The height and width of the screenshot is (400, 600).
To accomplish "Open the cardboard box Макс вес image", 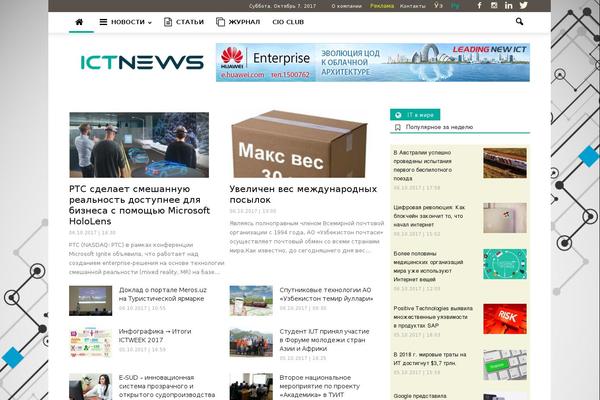I will point(299,144).
